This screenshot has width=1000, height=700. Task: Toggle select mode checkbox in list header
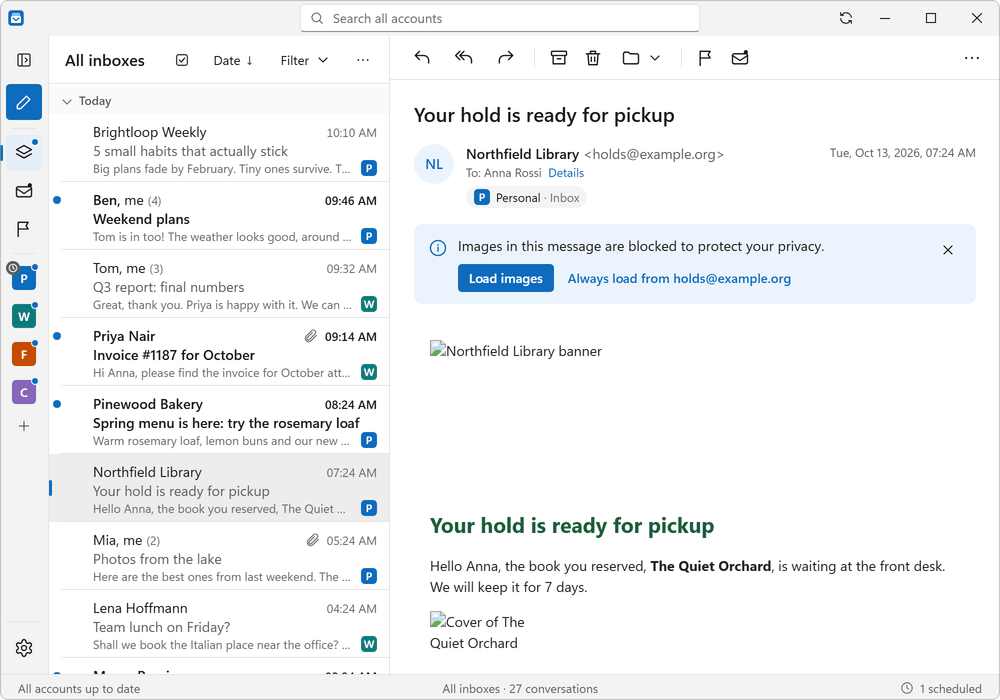coord(182,60)
